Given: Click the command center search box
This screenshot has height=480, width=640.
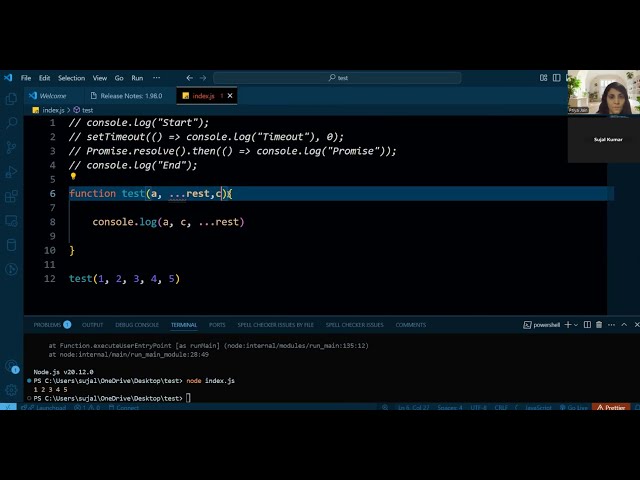Looking at the screenshot, I should pos(337,78).
